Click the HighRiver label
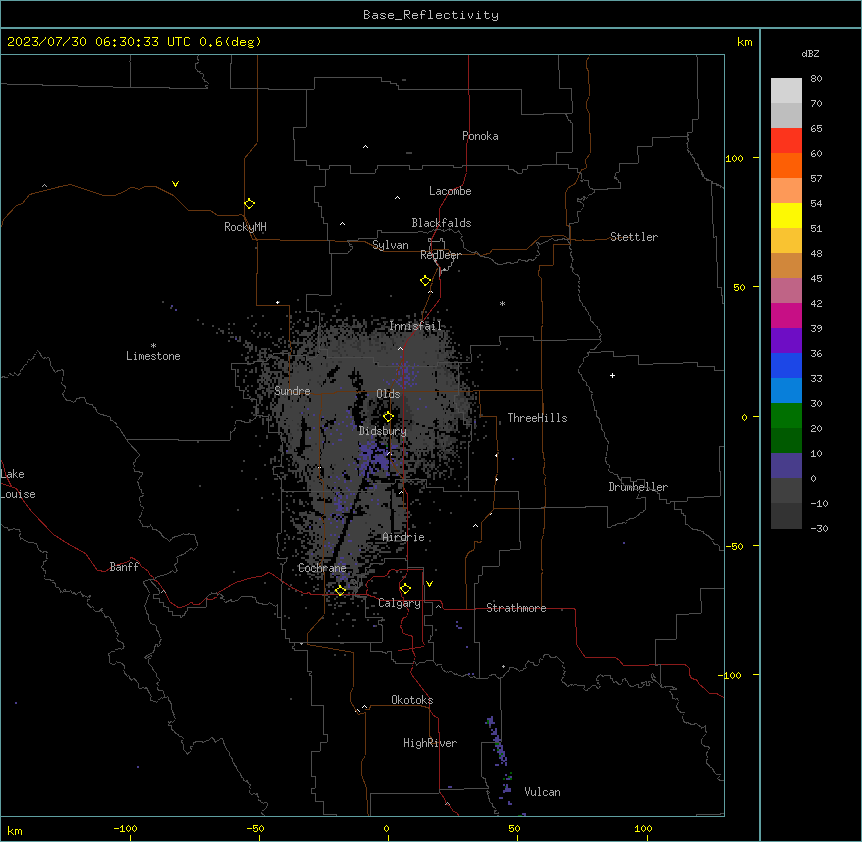Viewport: 862px width, 842px height. click(430, 743)
